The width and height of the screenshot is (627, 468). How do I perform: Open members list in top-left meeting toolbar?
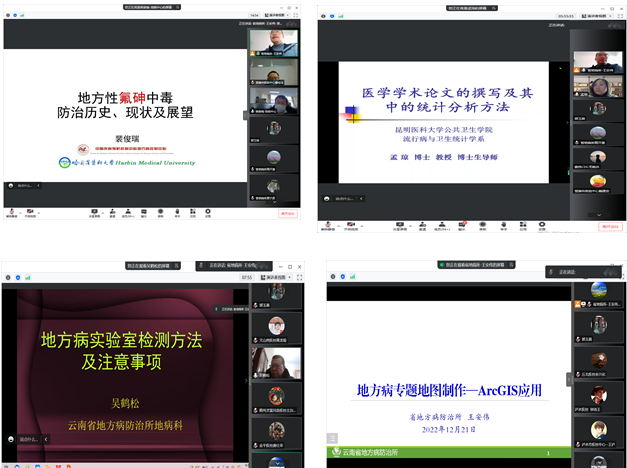pos(128,212)
